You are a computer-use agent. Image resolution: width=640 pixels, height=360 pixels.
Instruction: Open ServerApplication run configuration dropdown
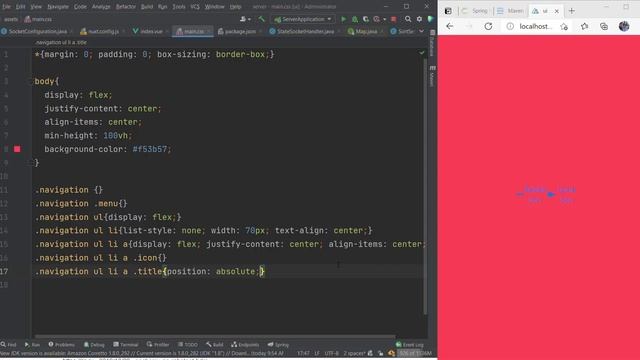click(303, 19)
